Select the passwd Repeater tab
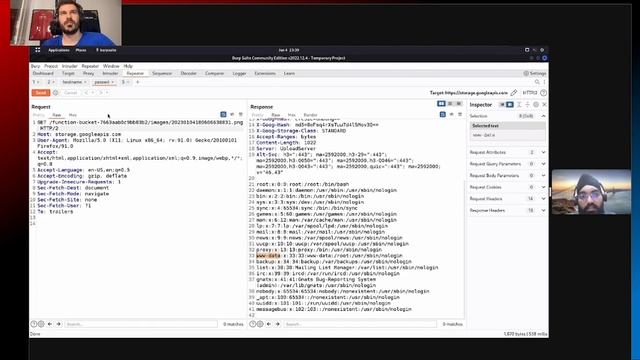The width and height of the screenshot is (640, 360). pyautogui.click(x=102, y=82)
